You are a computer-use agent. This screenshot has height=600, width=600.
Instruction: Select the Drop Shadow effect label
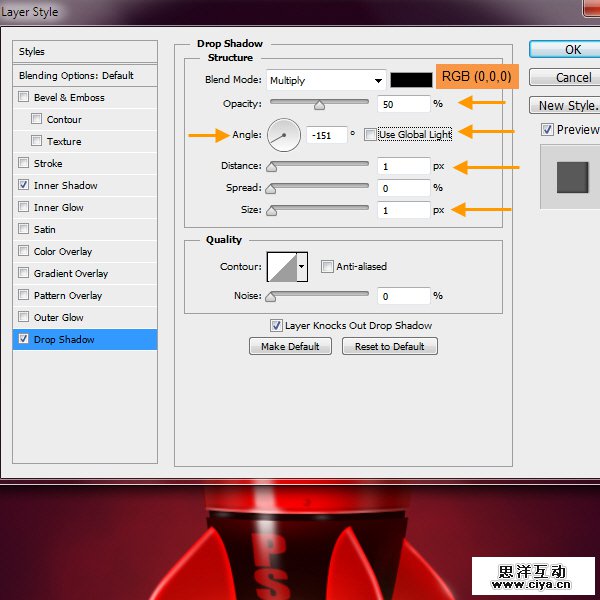click(64, 339)
